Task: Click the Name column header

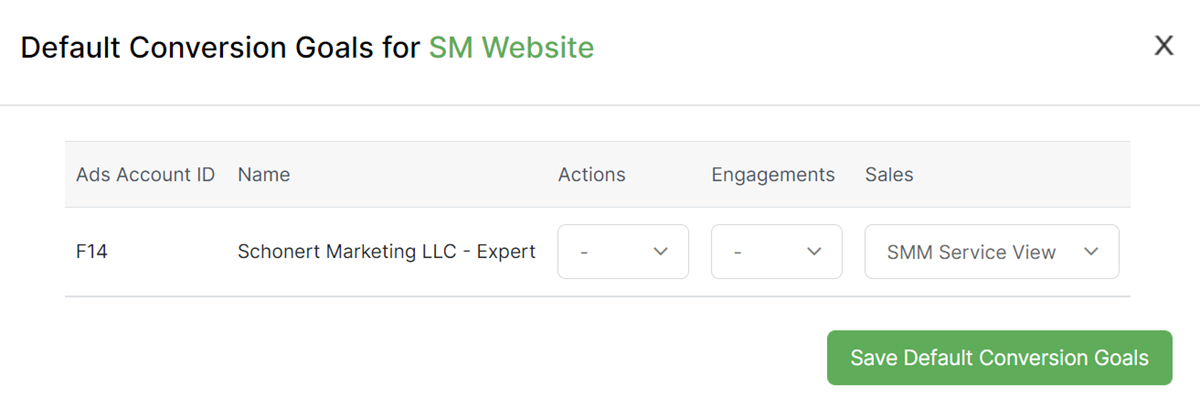Action: (x=264, y=175)
